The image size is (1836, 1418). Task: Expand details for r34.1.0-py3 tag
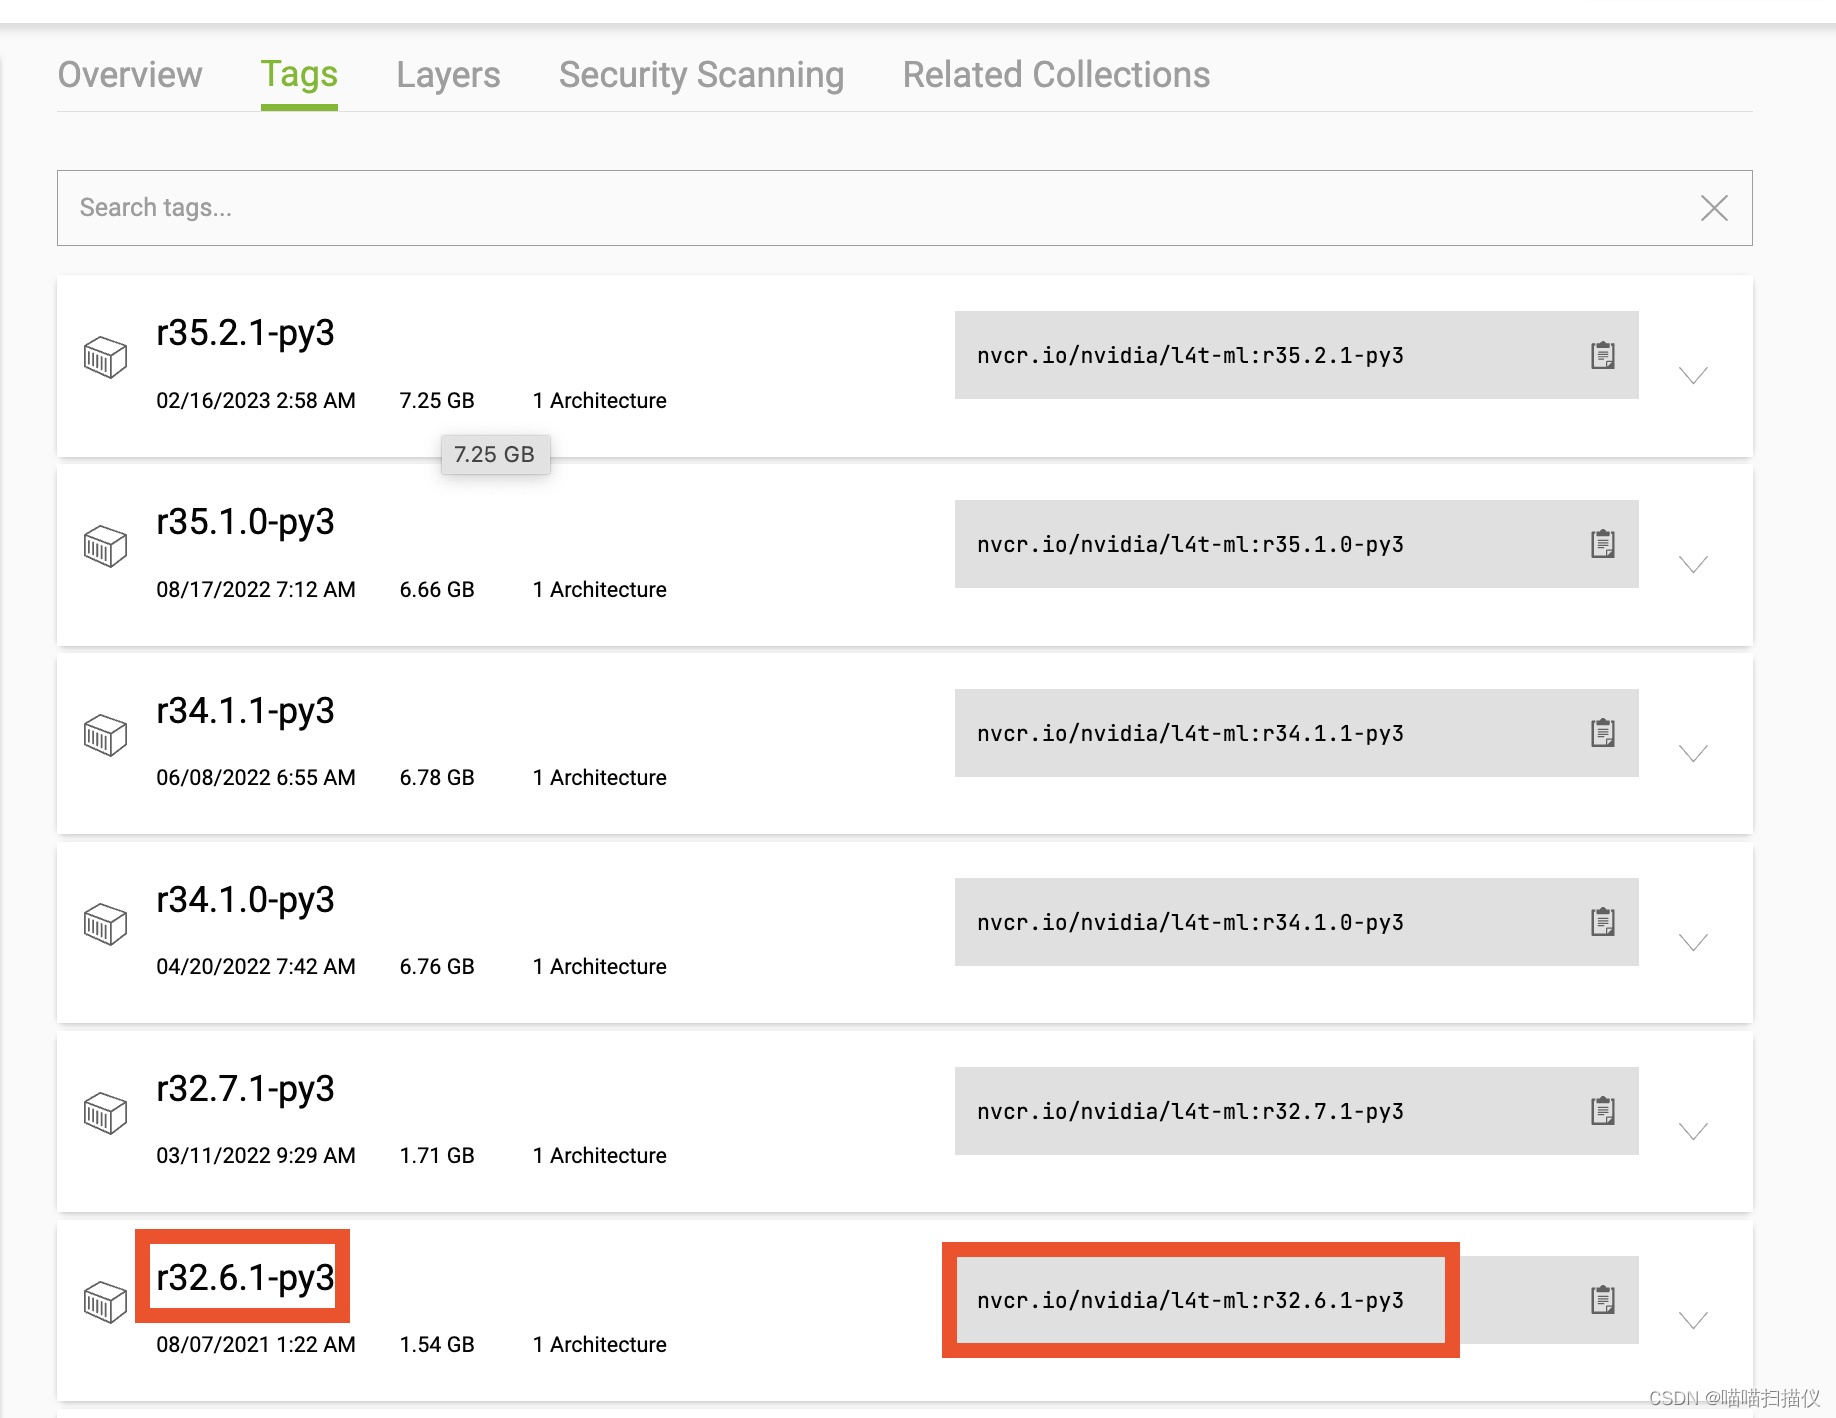point(1693,942)
